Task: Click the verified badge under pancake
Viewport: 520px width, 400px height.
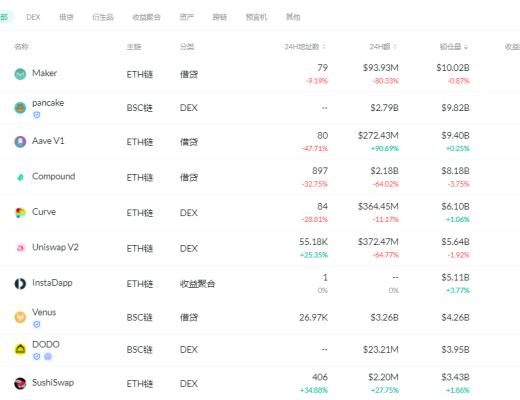Action: pyautogui.click(x=37, y=115)
